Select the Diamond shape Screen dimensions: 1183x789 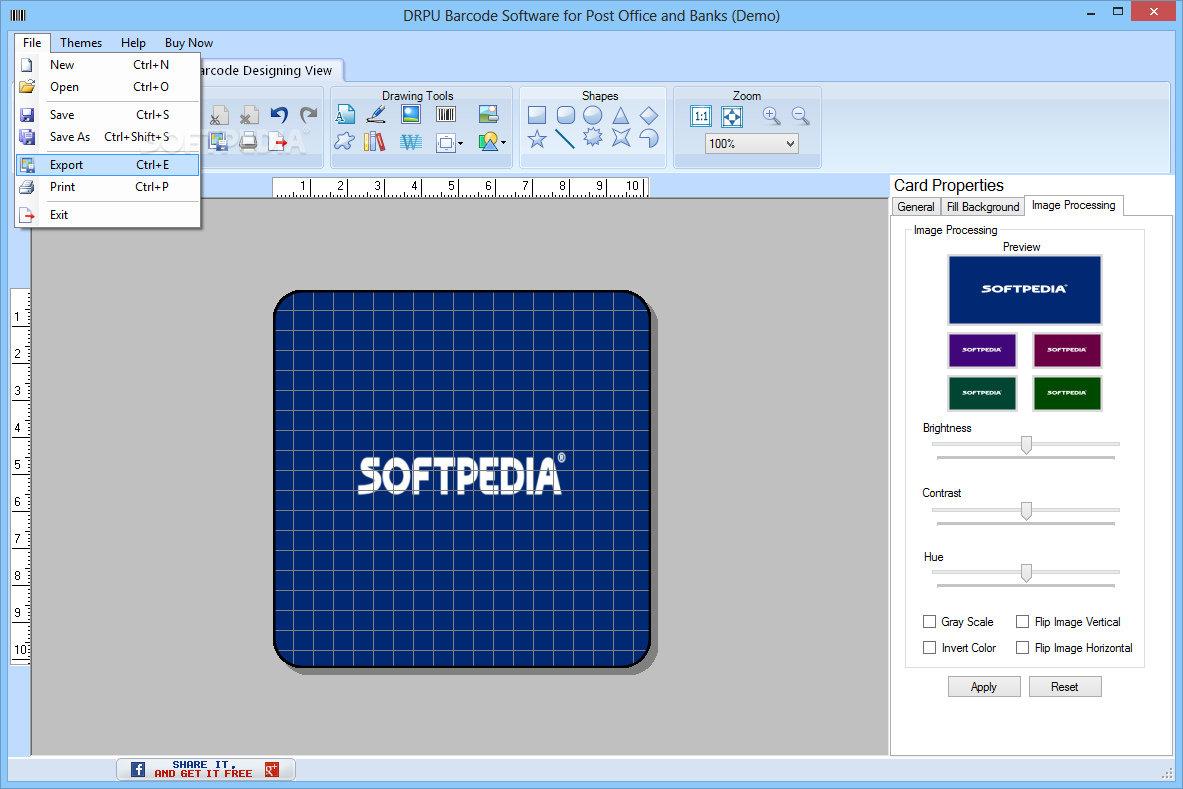[649, 115]
